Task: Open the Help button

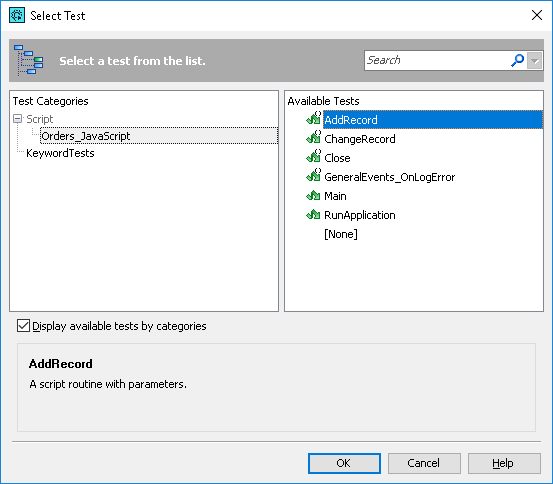Action: (x=504, y=463)
